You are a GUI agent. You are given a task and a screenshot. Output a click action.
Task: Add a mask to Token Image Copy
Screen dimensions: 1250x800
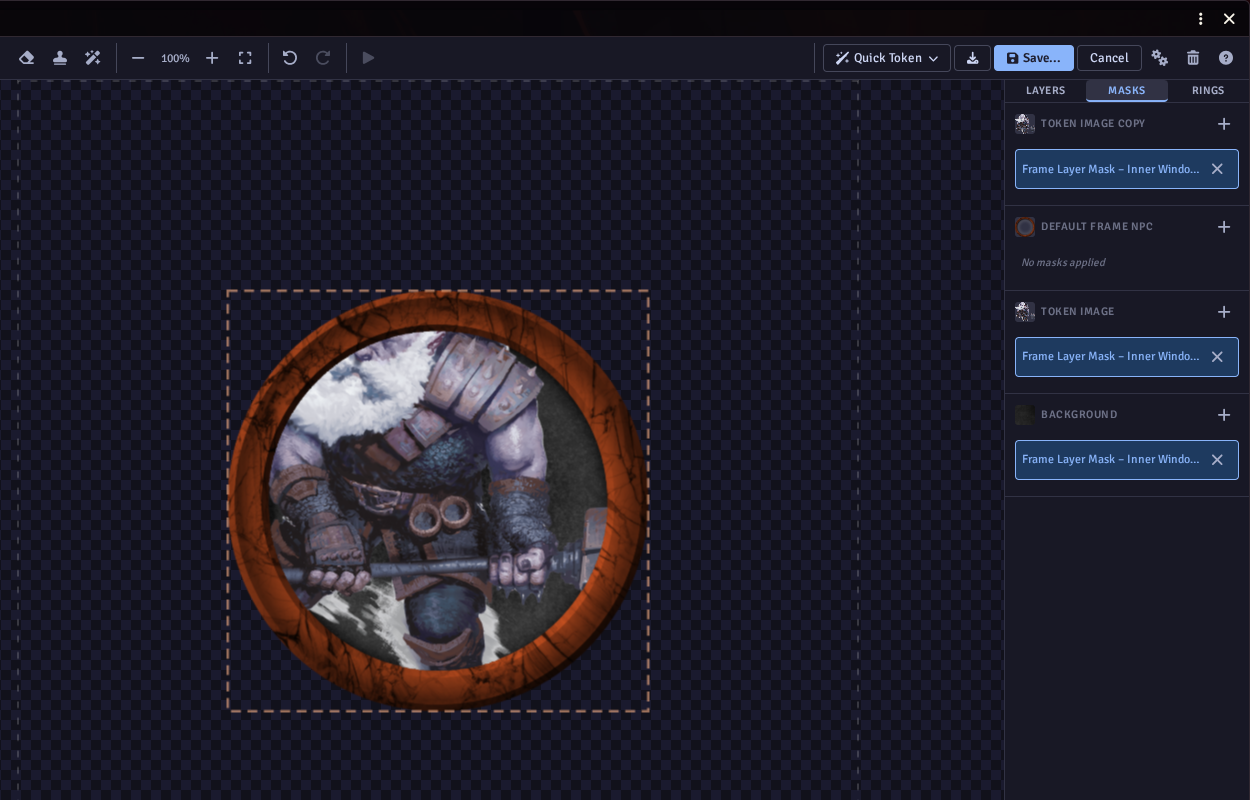(x=1224, y=124)
